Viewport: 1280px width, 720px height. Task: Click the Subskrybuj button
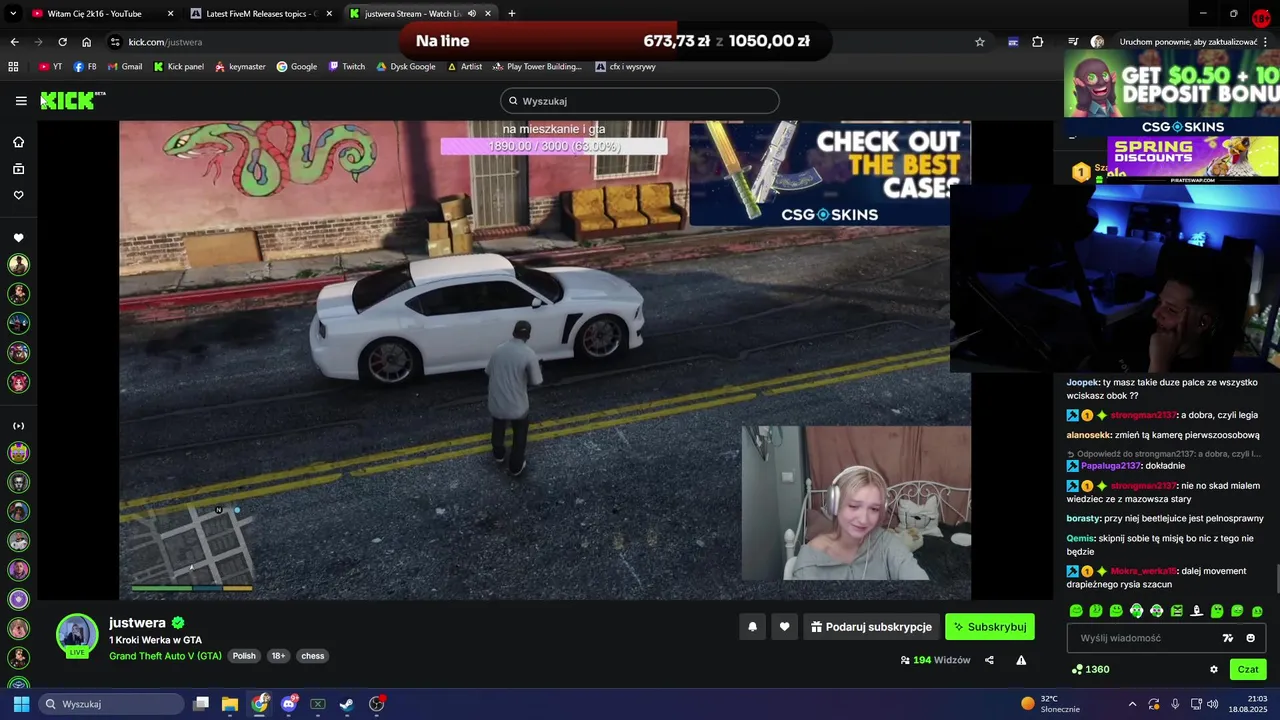click(989, 627)
